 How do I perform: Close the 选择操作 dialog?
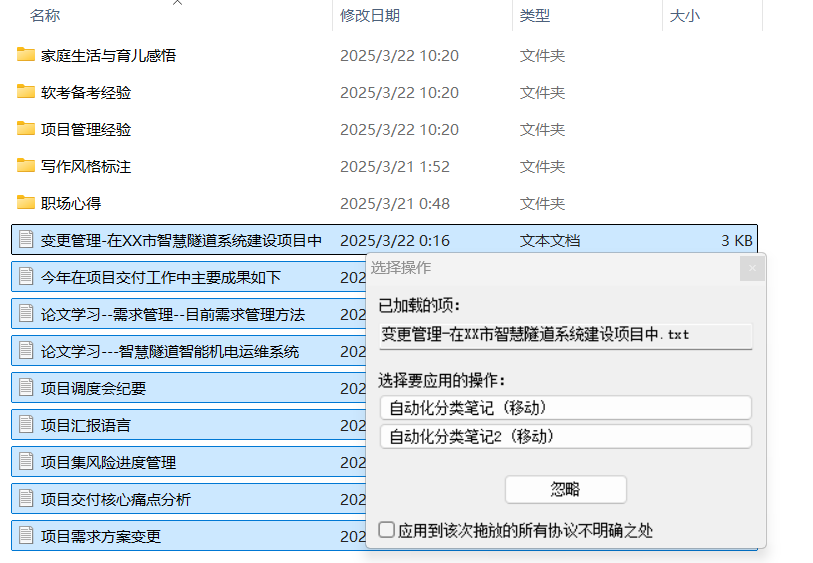752,268
